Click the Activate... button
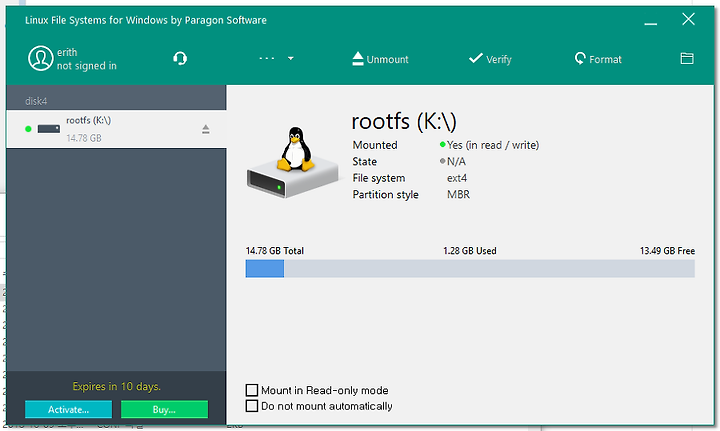 [68, 409]
